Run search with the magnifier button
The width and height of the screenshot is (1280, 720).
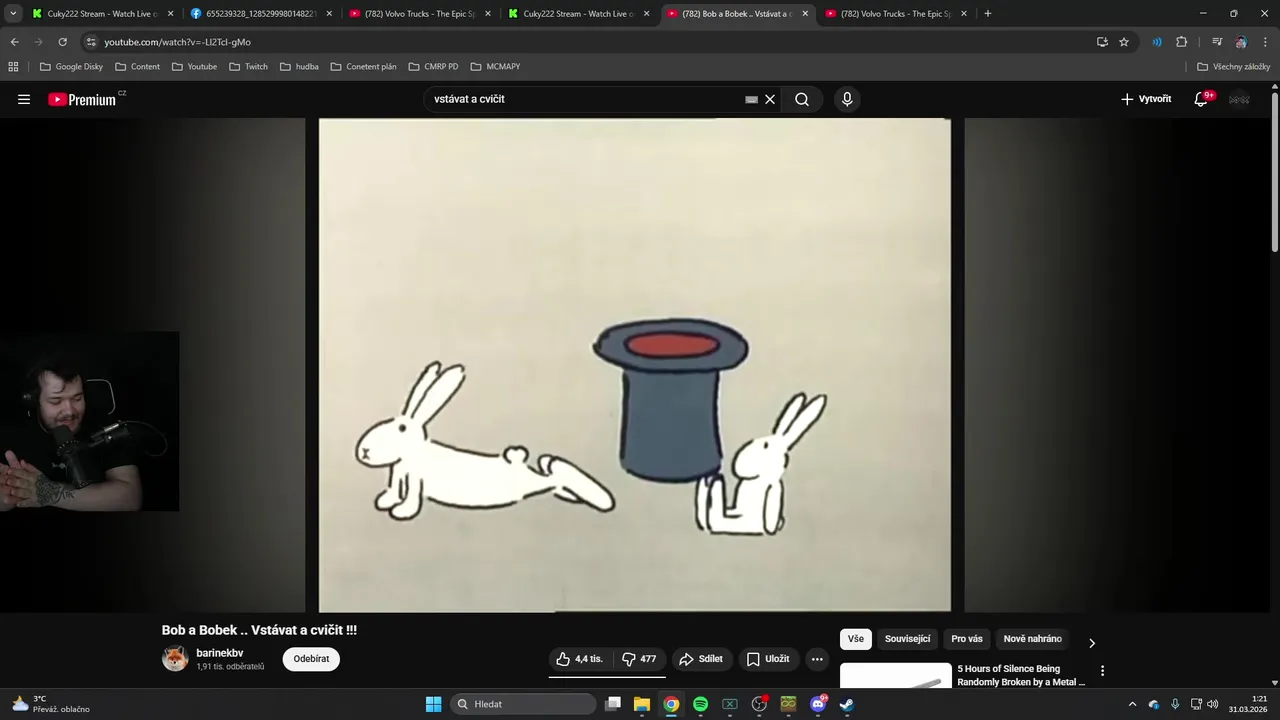[802, 99]
